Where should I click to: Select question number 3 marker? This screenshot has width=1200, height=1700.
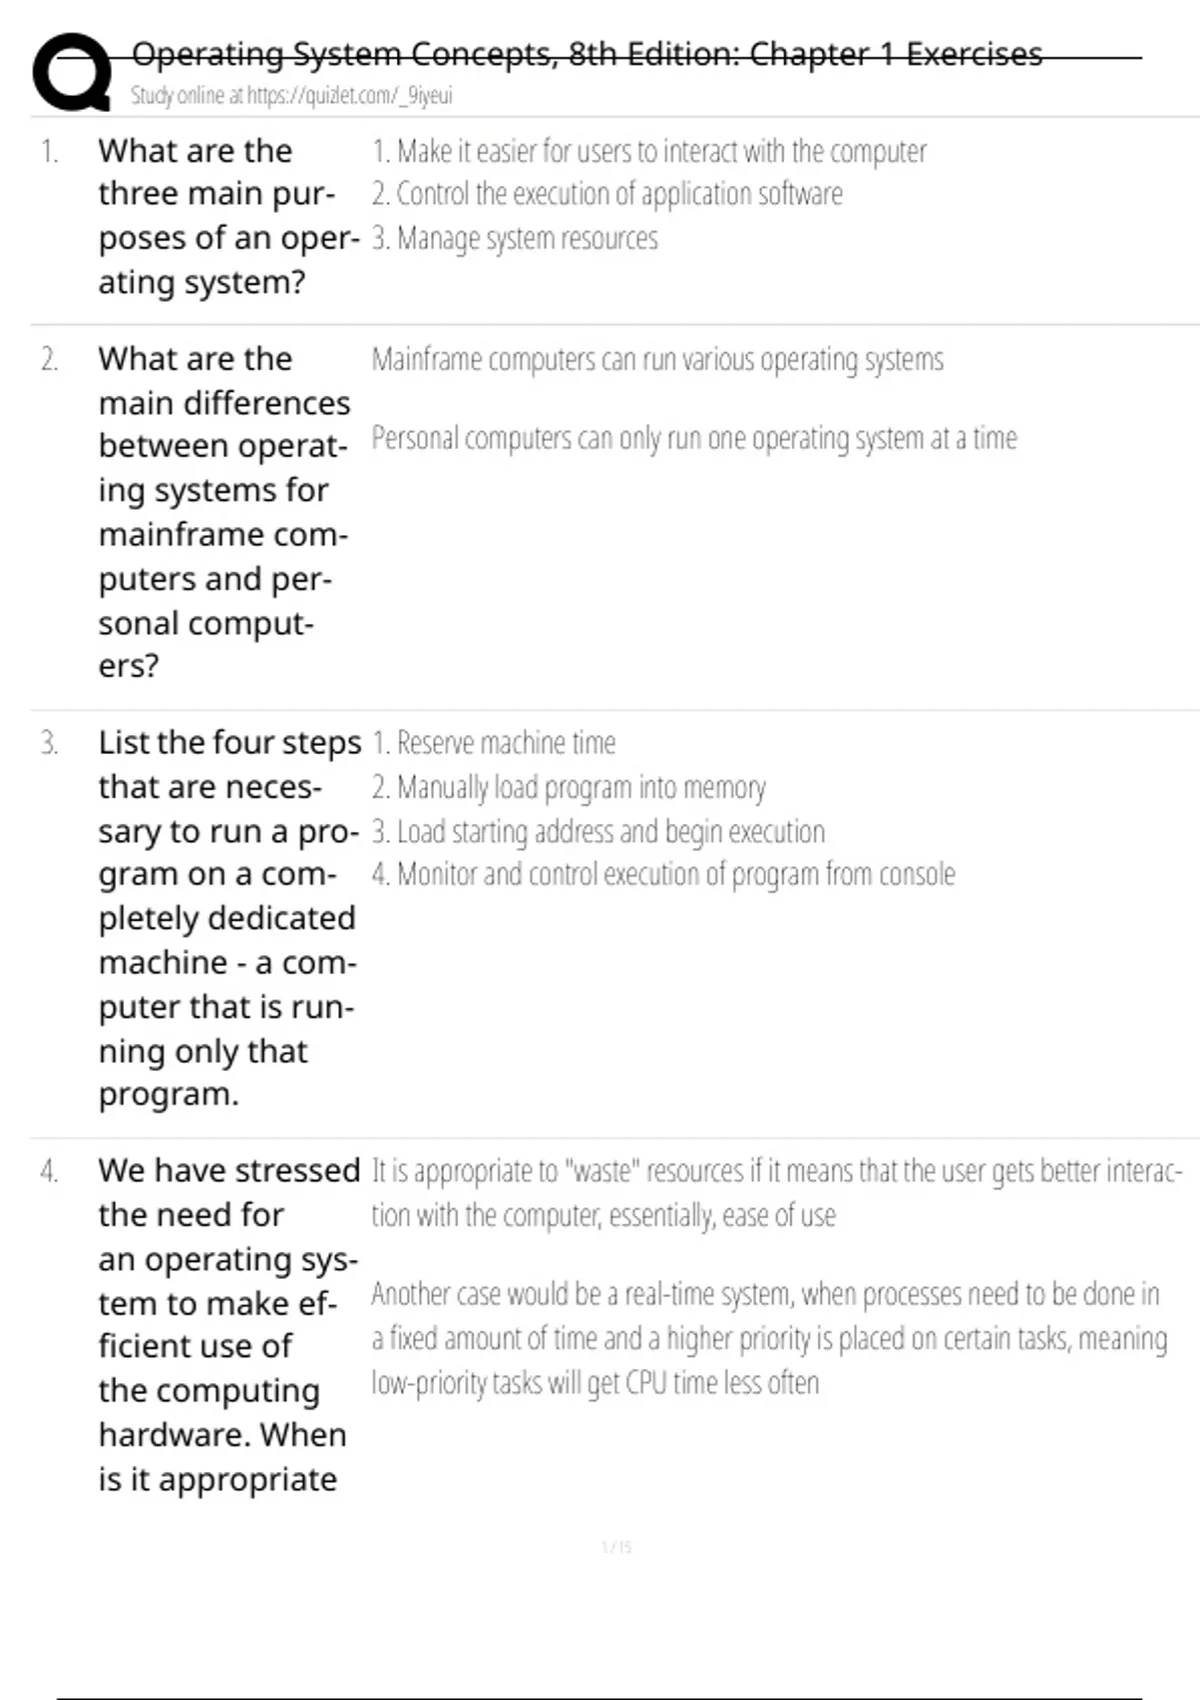[49, 744]
